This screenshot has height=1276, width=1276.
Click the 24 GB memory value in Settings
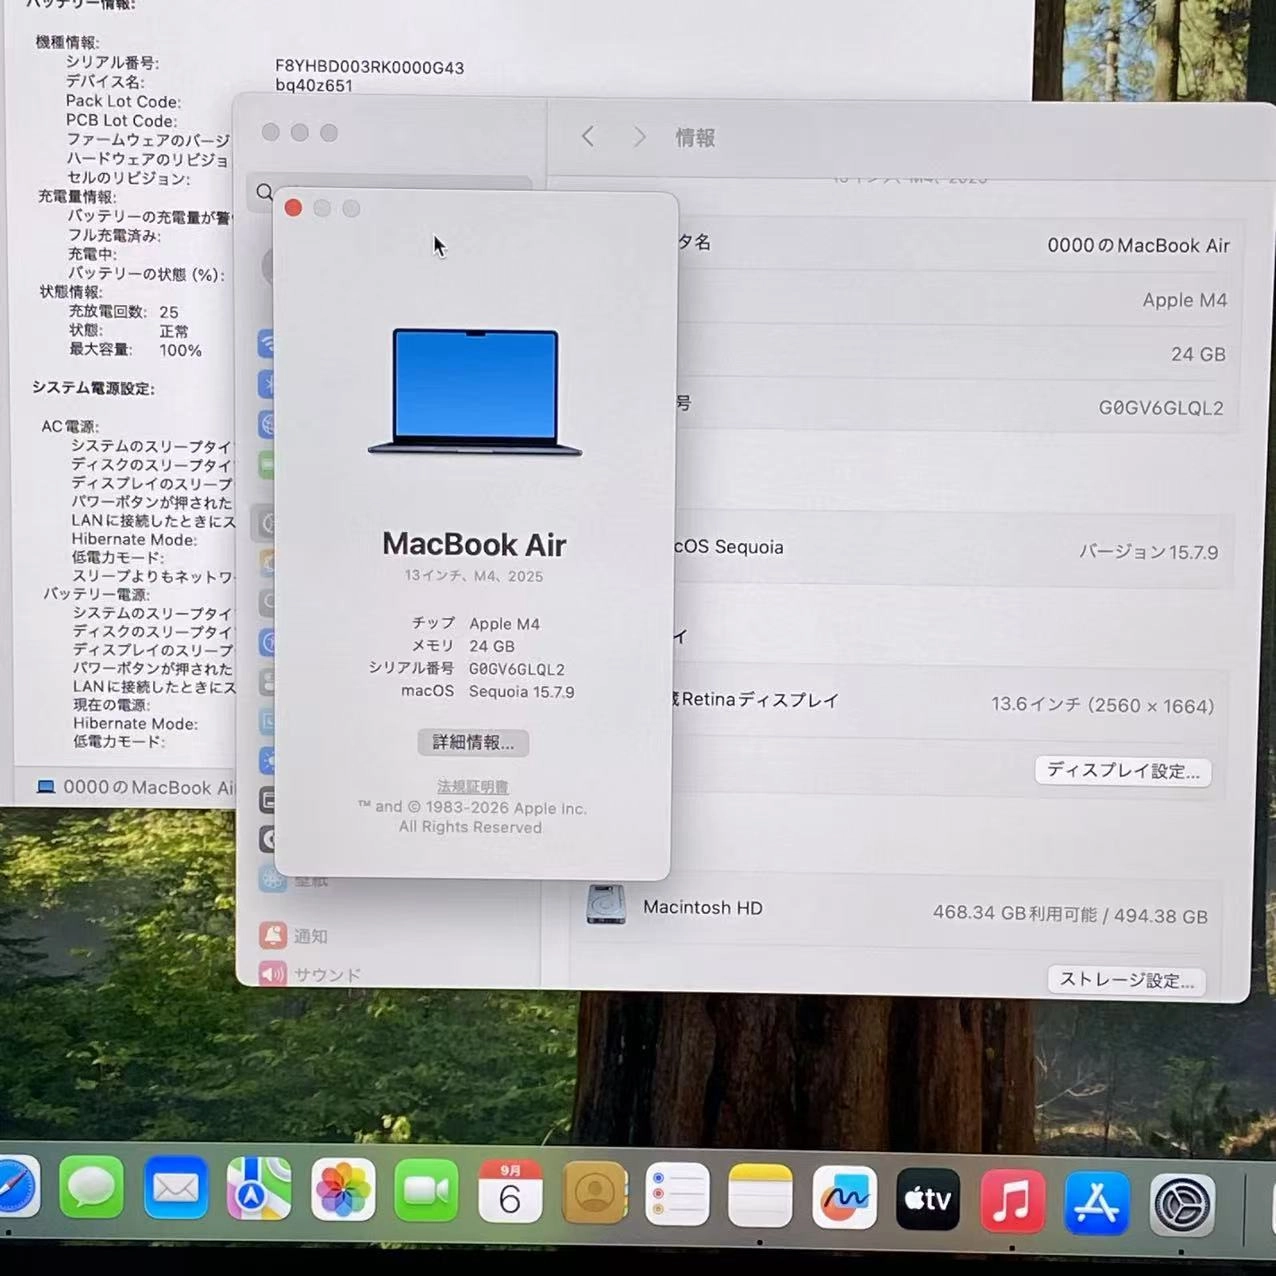[x=1198, y=354]
